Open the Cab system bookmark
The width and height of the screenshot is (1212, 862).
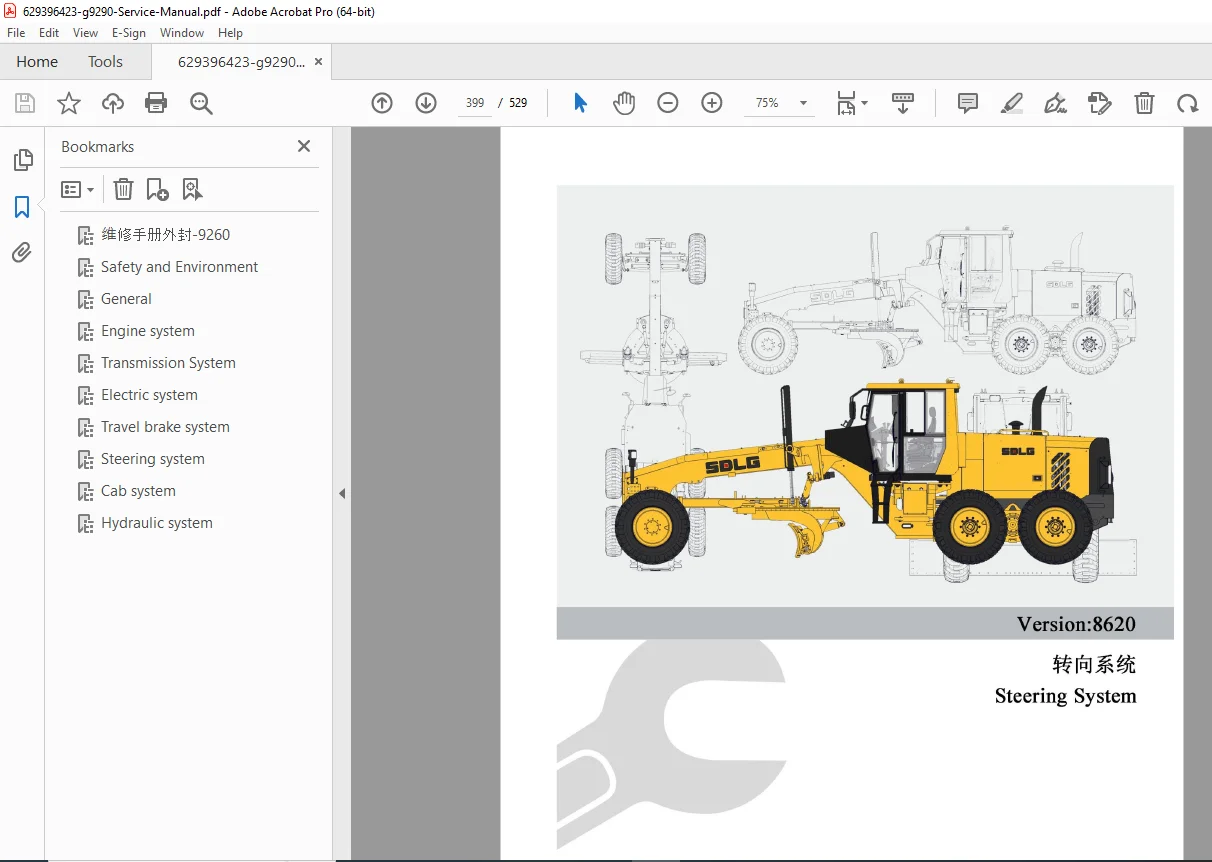click(x=138, y=491)
